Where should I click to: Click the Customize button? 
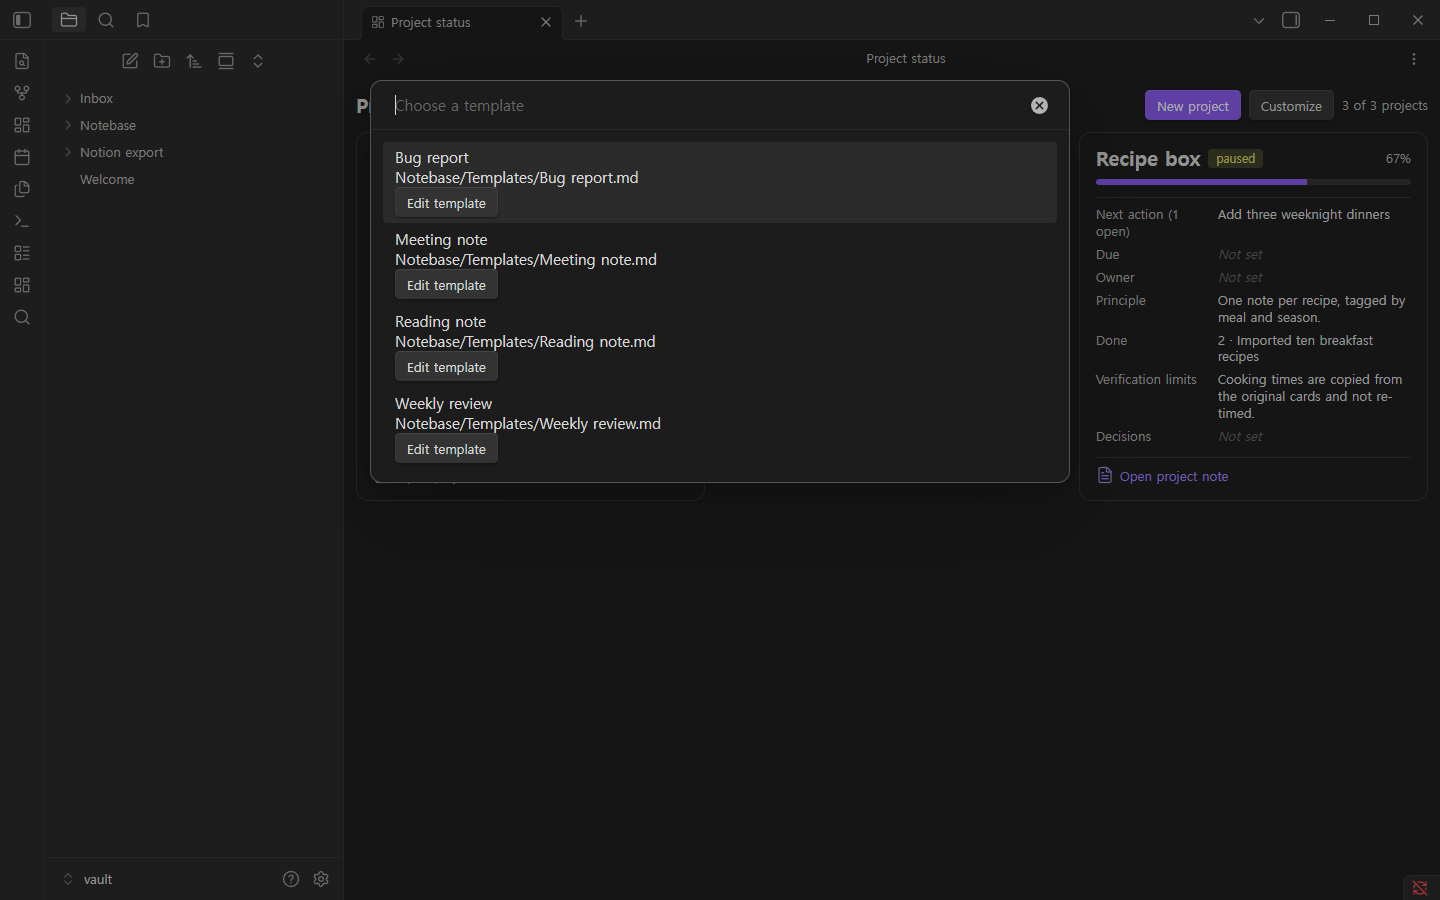tap(1291, 106)
